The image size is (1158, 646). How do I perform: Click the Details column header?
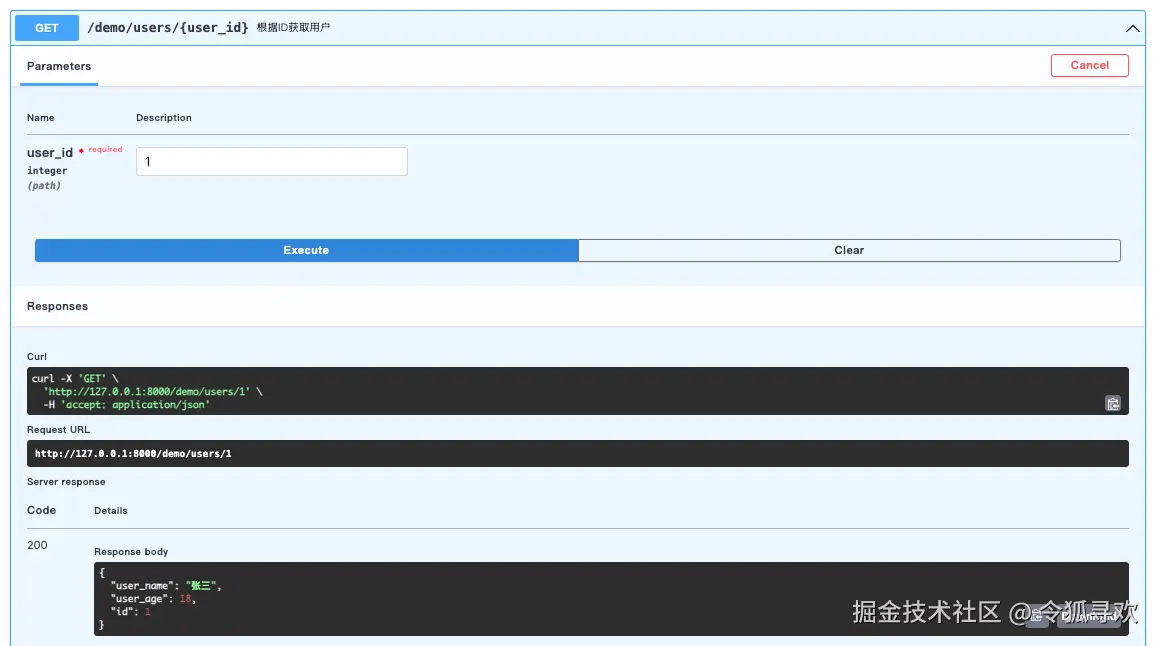click(111, 511)
